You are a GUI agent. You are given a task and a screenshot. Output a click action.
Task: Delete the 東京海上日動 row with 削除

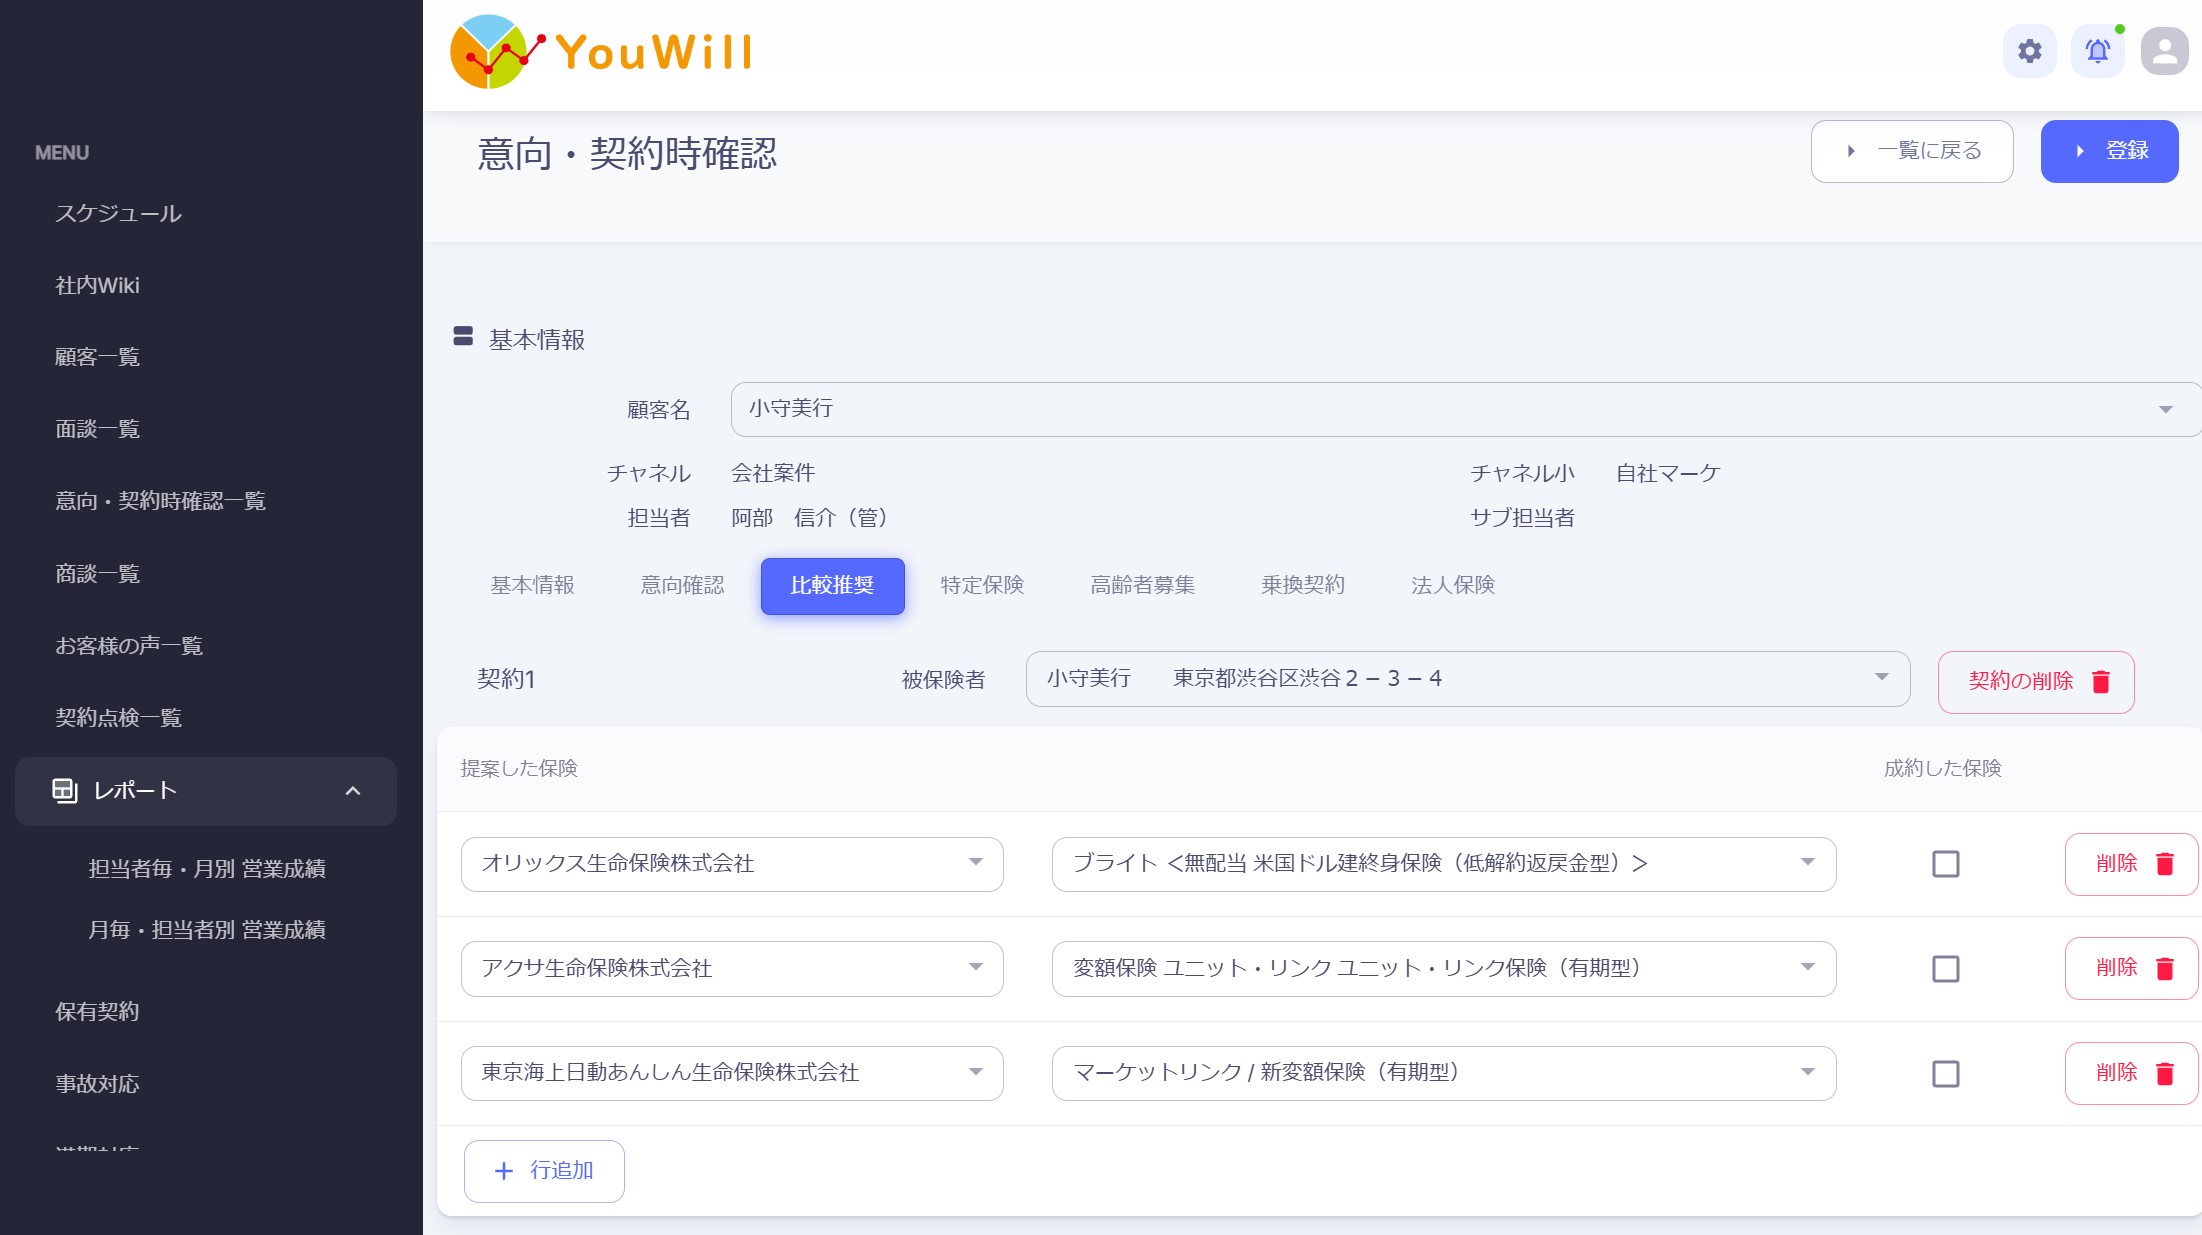(x=2132, y=1074)
